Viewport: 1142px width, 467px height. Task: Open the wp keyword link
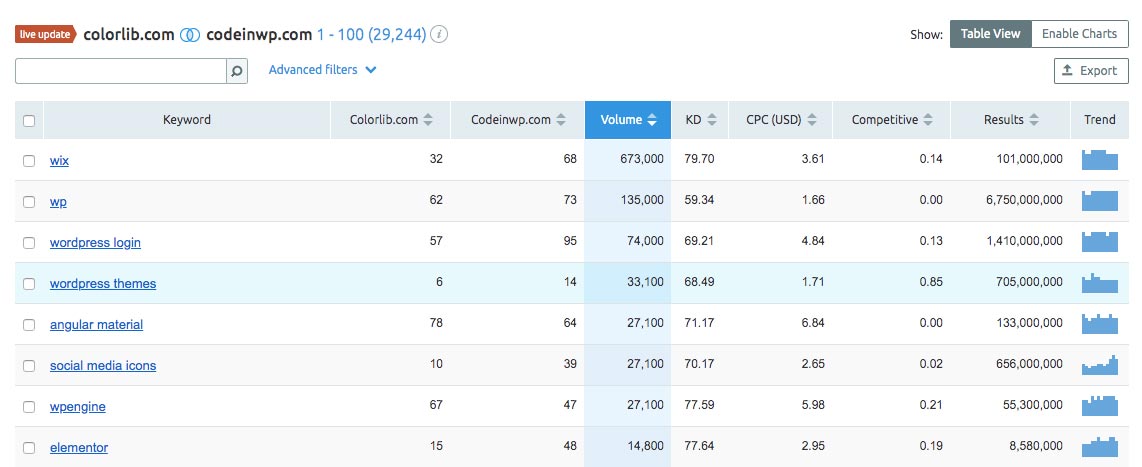tap(58, 202)
